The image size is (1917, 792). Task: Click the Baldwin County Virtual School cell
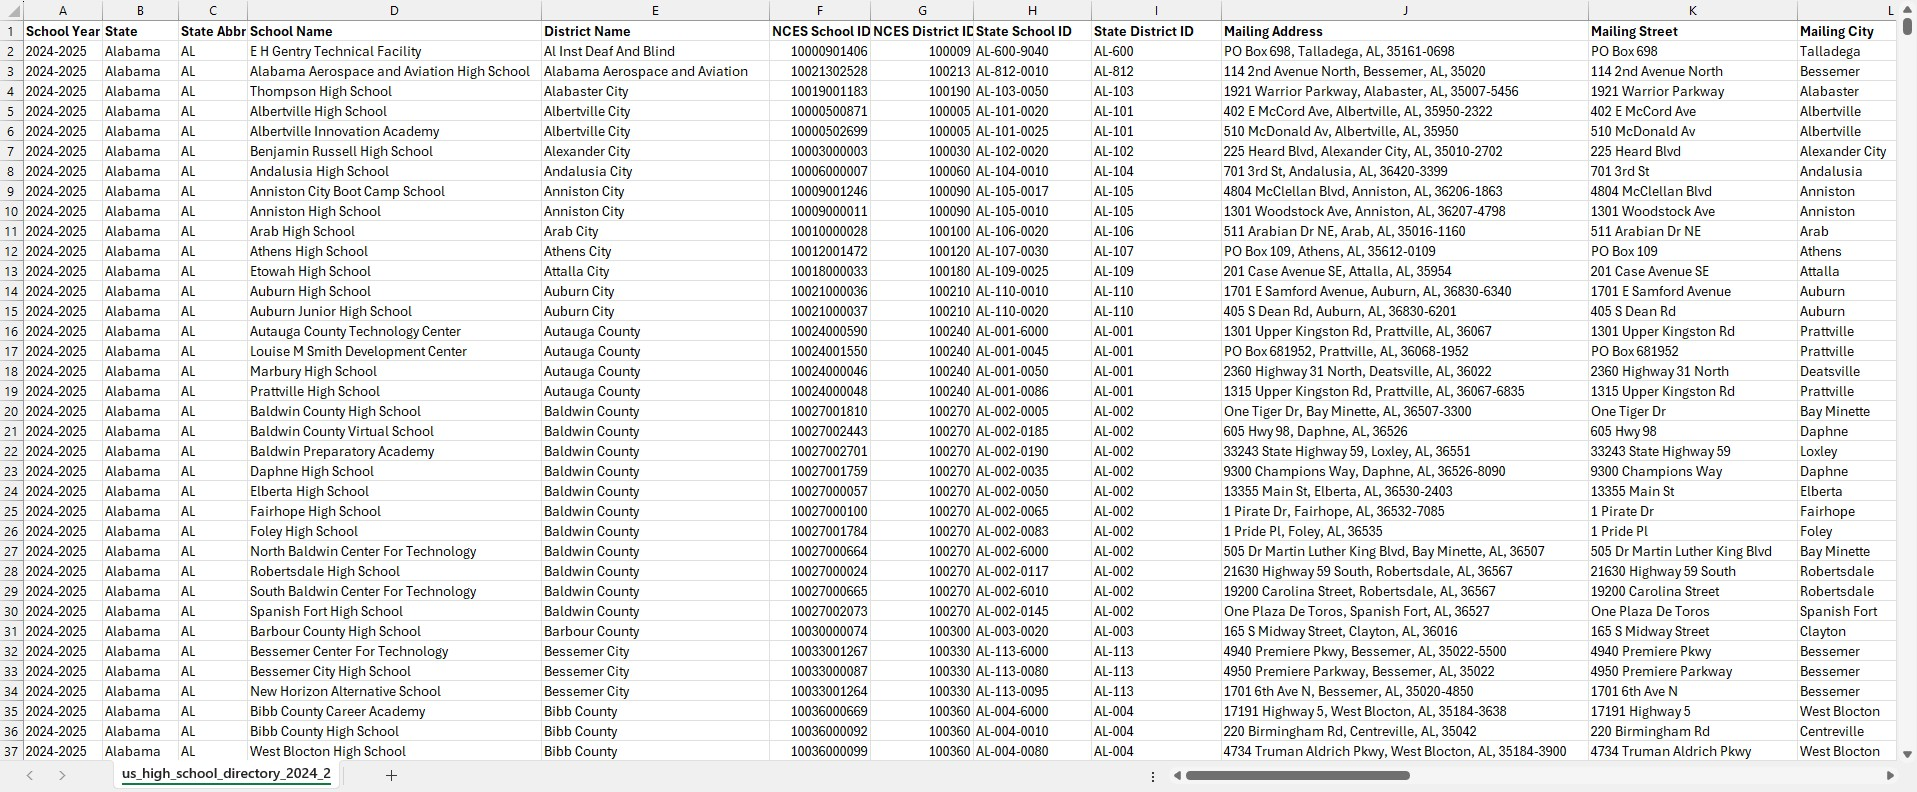(393, 431)
